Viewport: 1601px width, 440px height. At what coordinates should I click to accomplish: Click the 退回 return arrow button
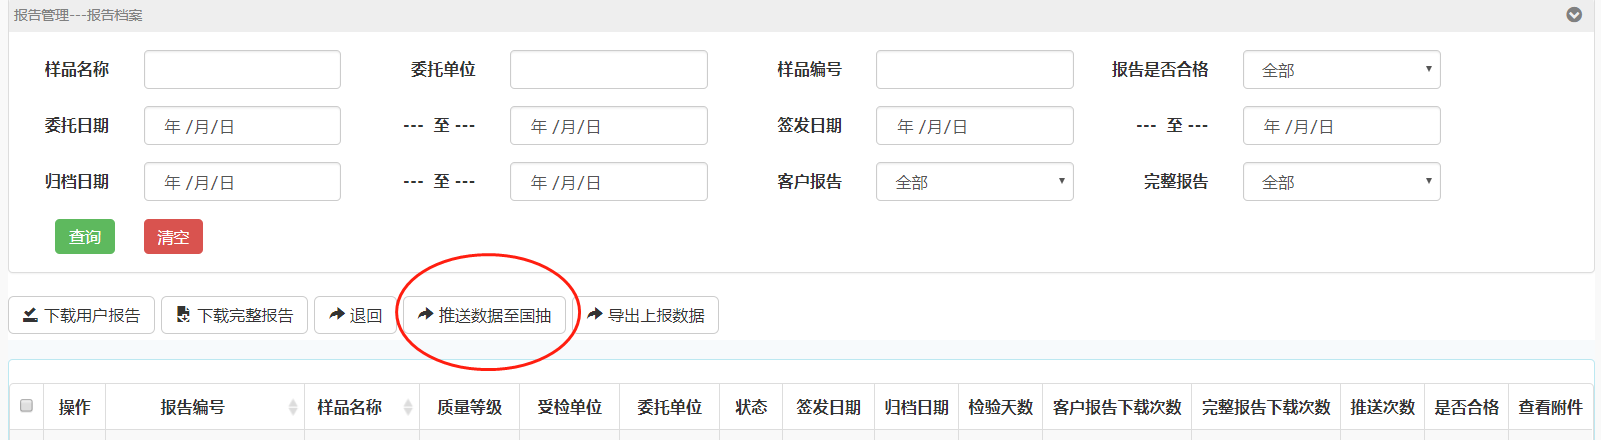pos(355,315)
